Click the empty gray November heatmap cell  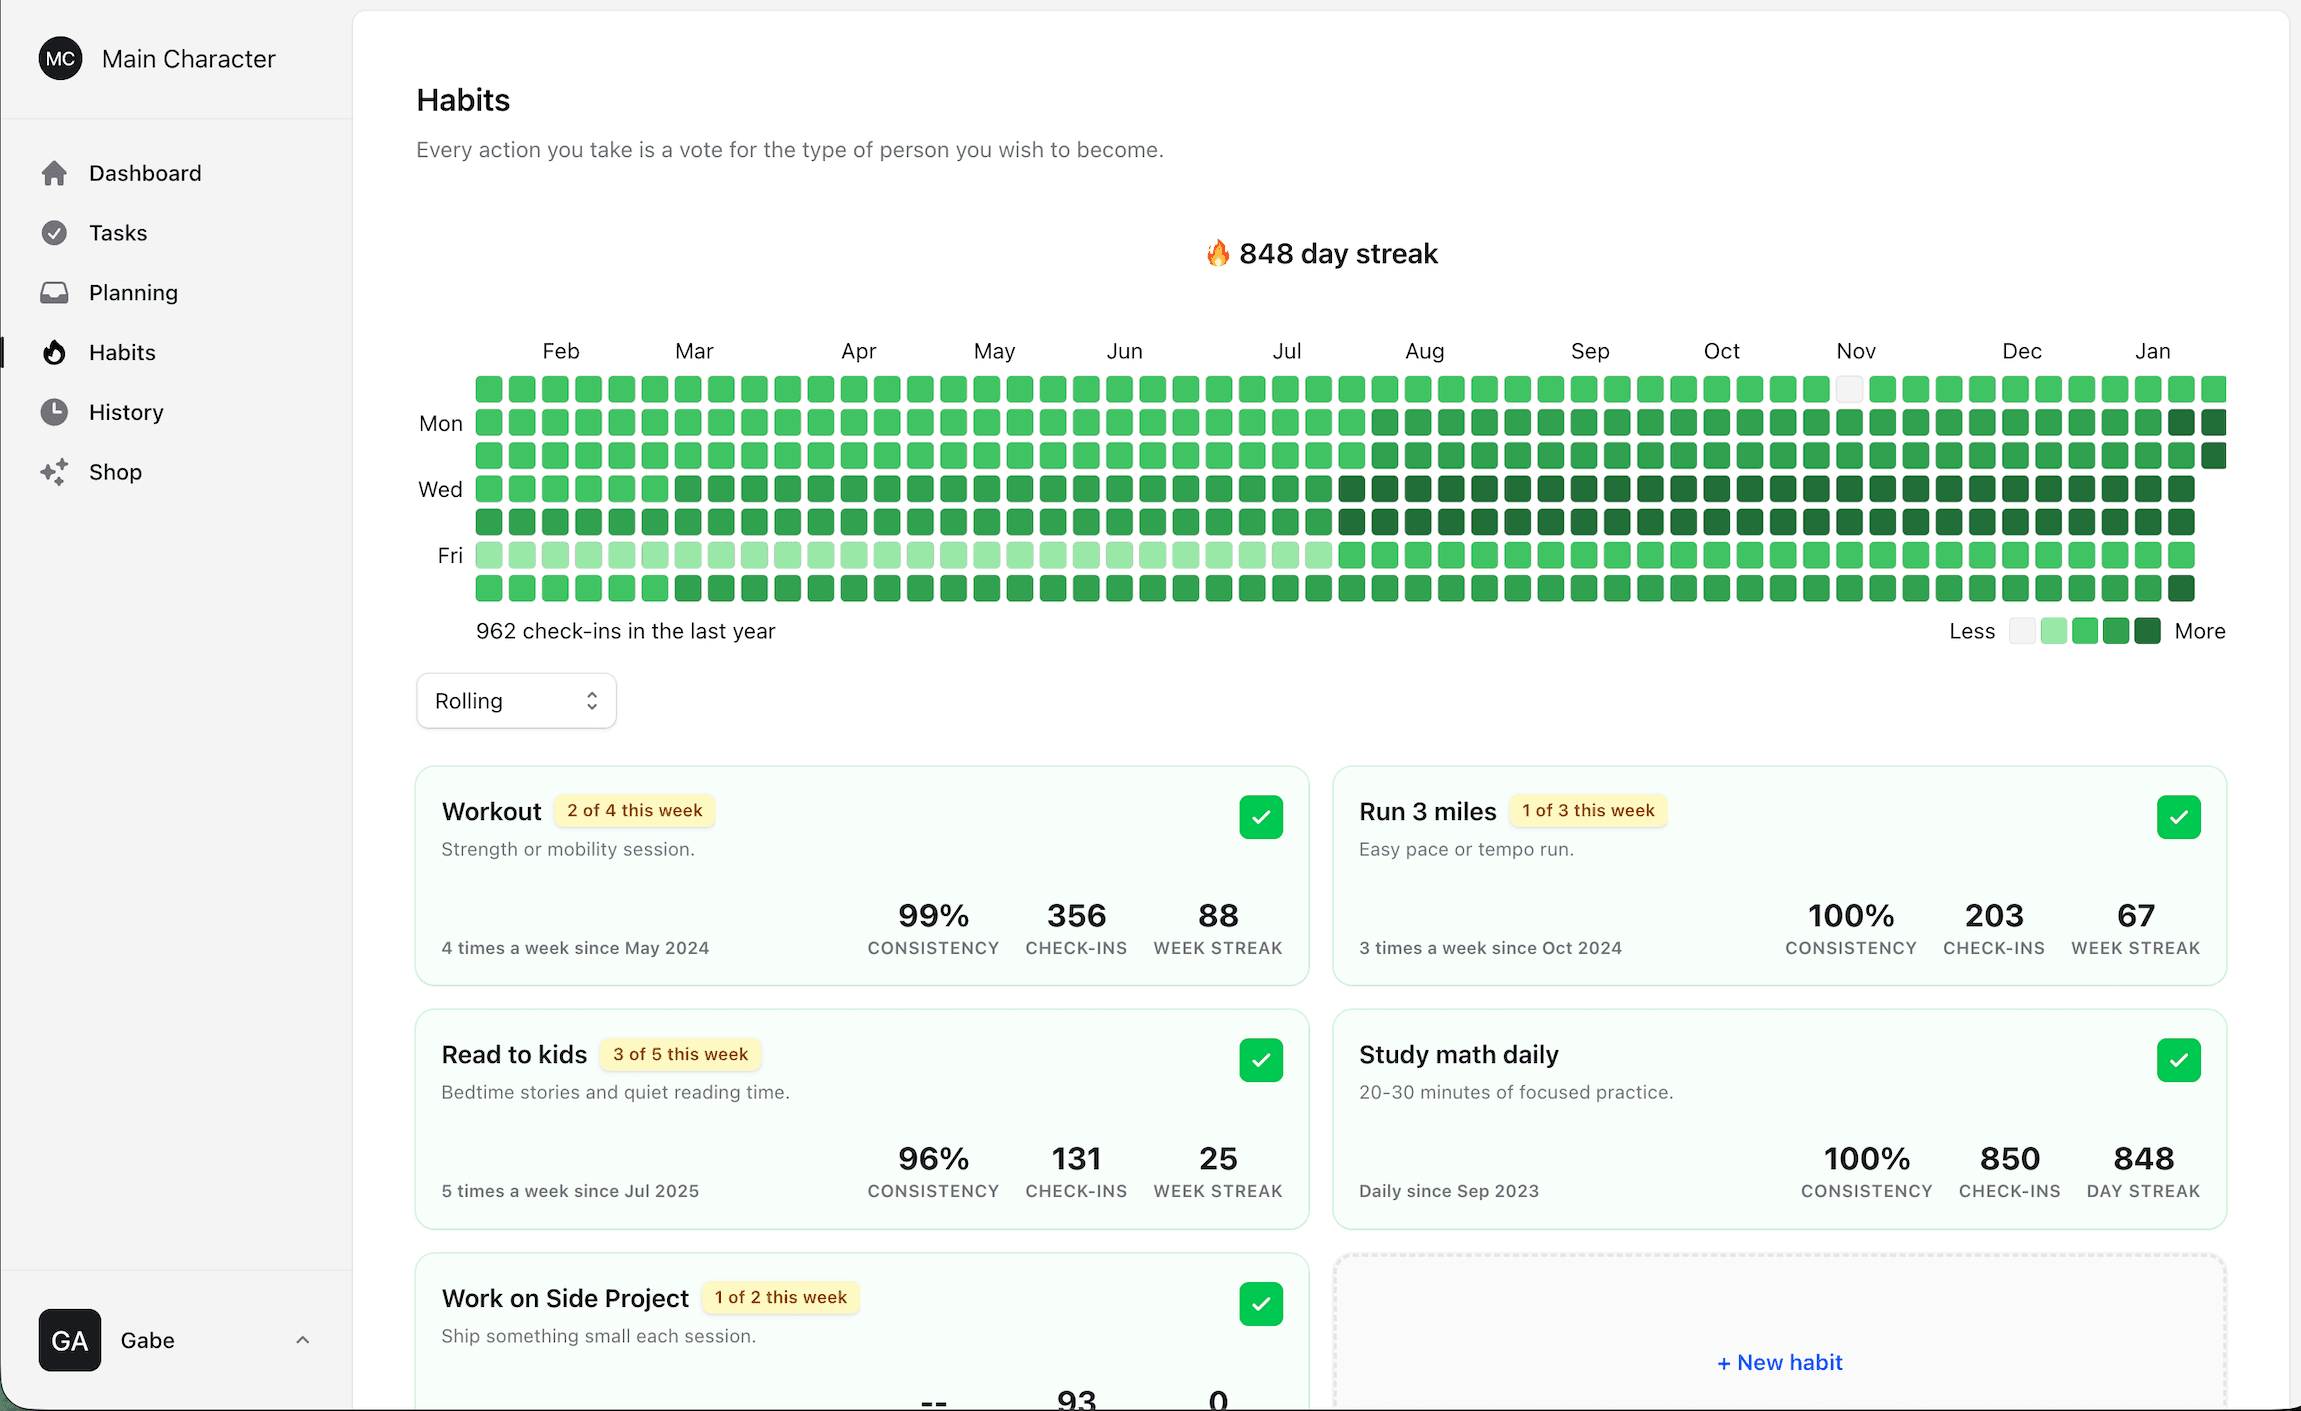(1849, 389)
